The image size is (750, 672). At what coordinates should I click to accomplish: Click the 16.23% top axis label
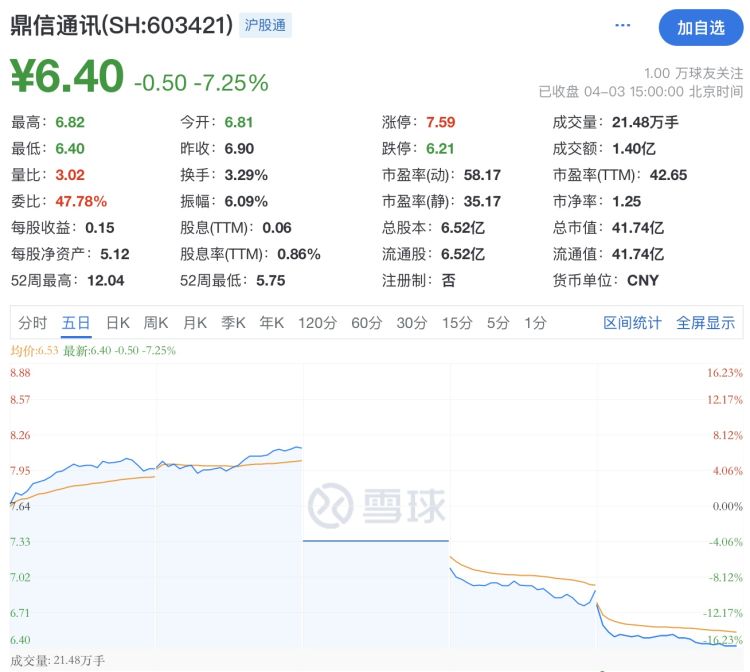pos(725,373)
